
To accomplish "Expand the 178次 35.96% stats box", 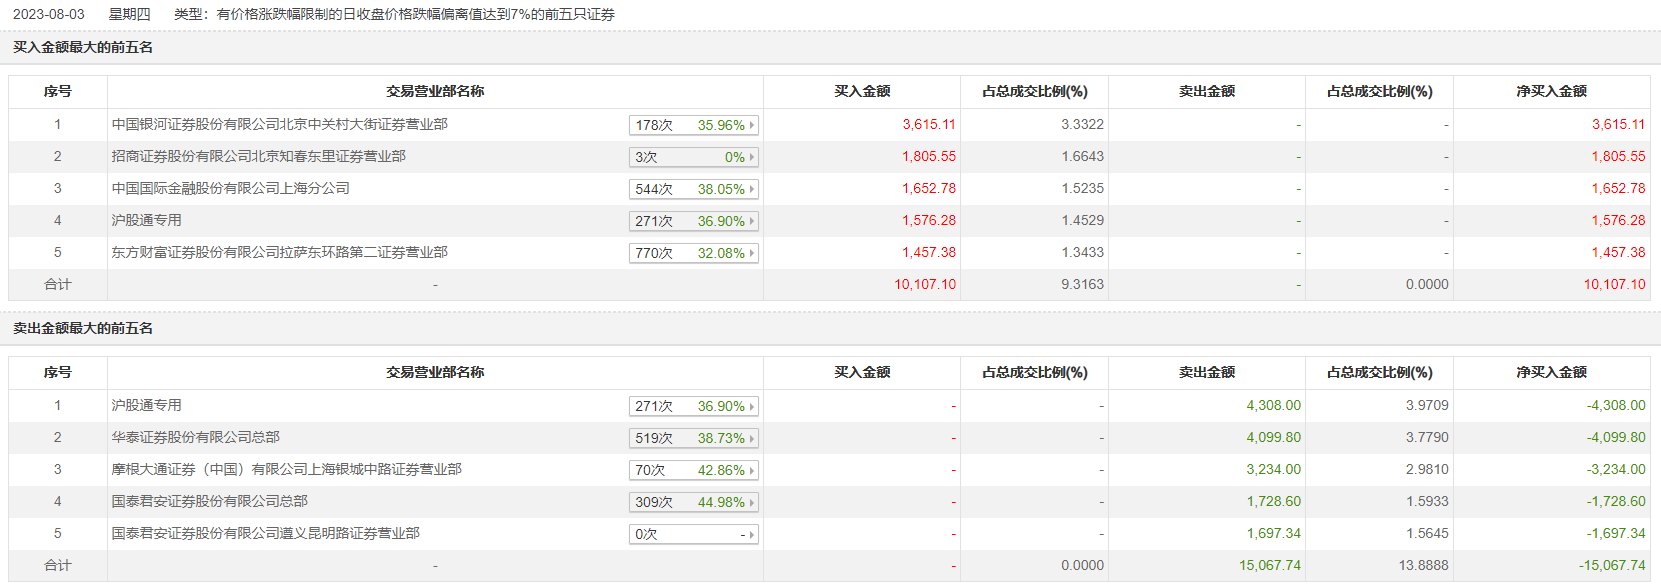I will [694, 125].
